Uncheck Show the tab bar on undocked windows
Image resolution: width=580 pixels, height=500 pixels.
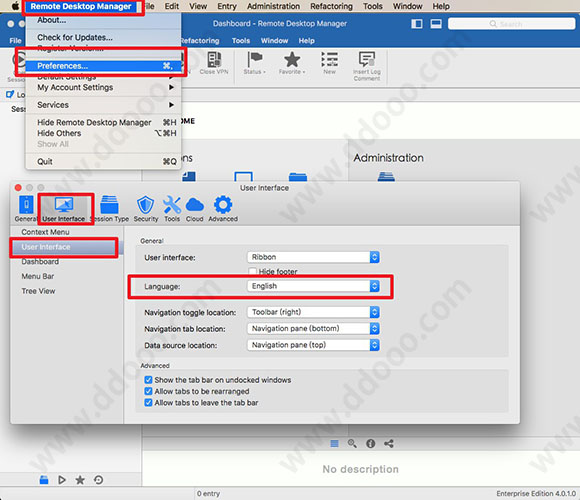148,380
